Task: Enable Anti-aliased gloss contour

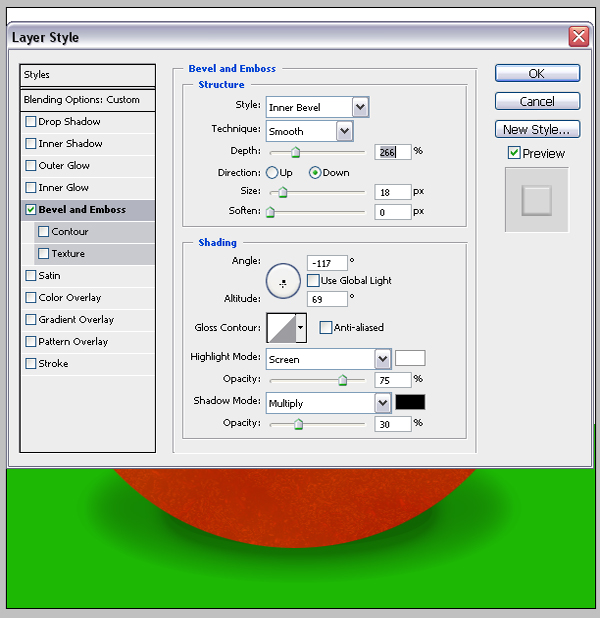Action: (326, 328)
